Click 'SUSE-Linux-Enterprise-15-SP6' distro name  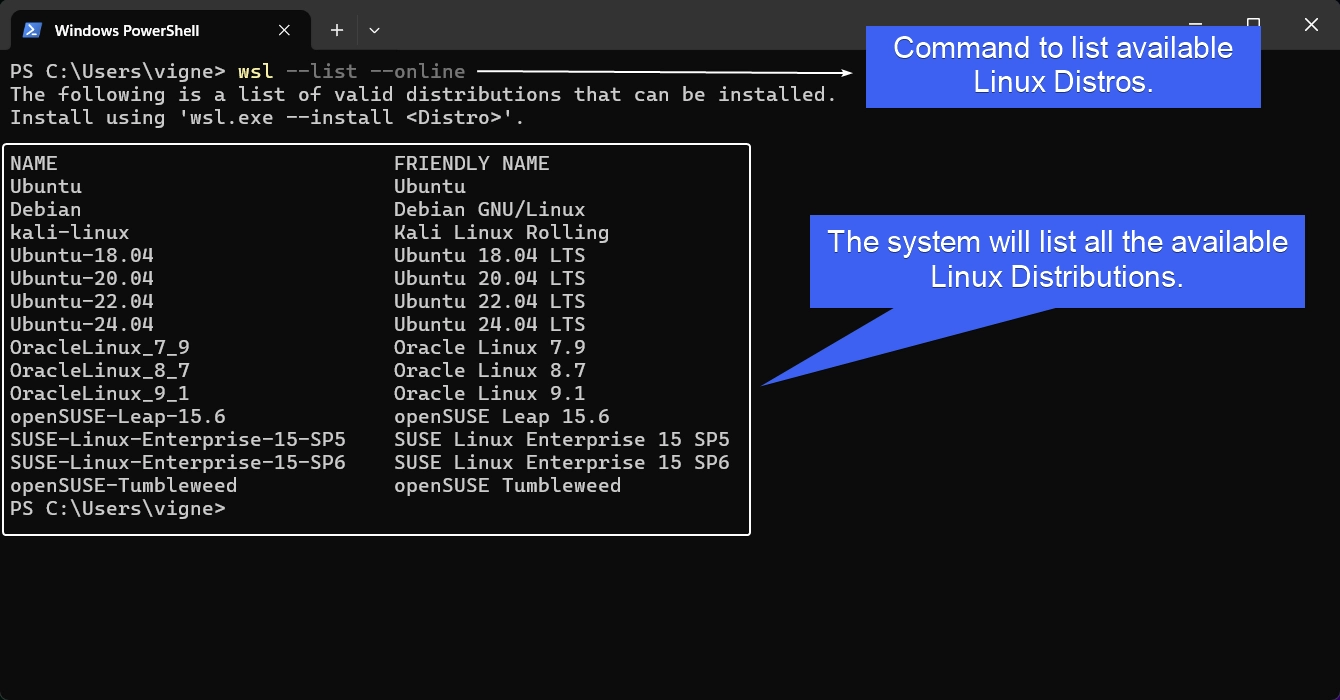tap(178, 463)
